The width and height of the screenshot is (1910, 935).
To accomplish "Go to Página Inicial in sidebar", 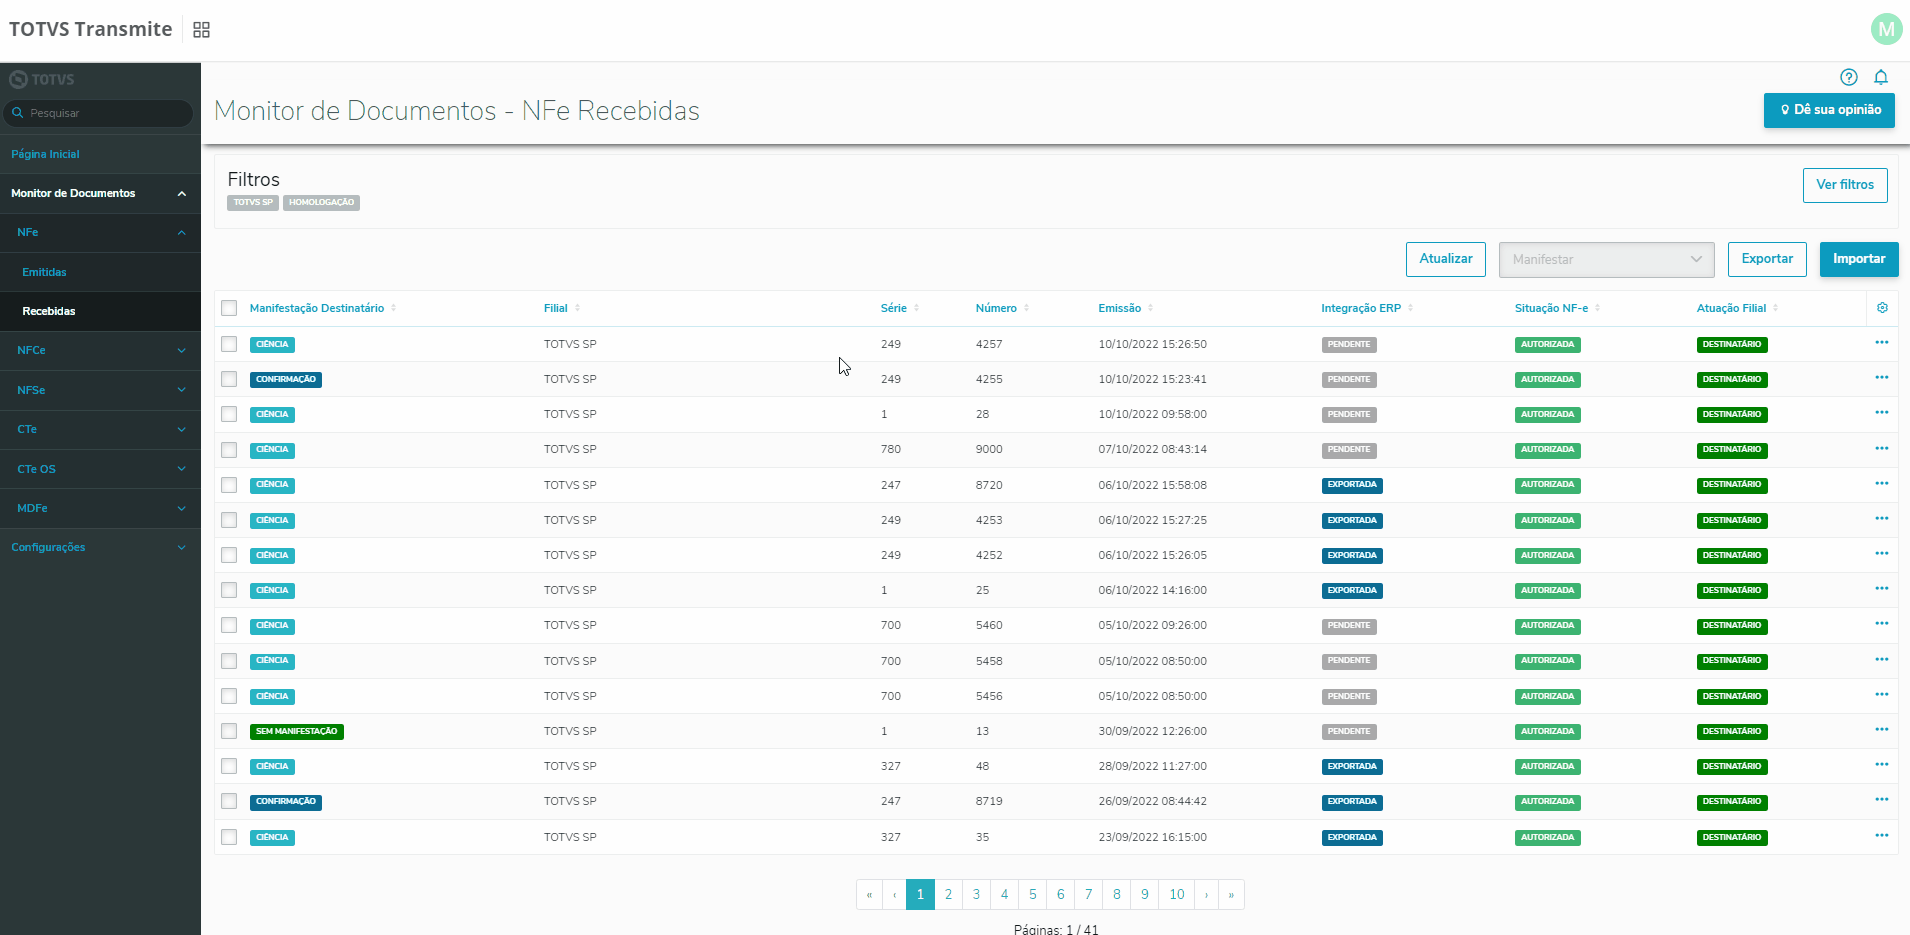I will [45, 154].
